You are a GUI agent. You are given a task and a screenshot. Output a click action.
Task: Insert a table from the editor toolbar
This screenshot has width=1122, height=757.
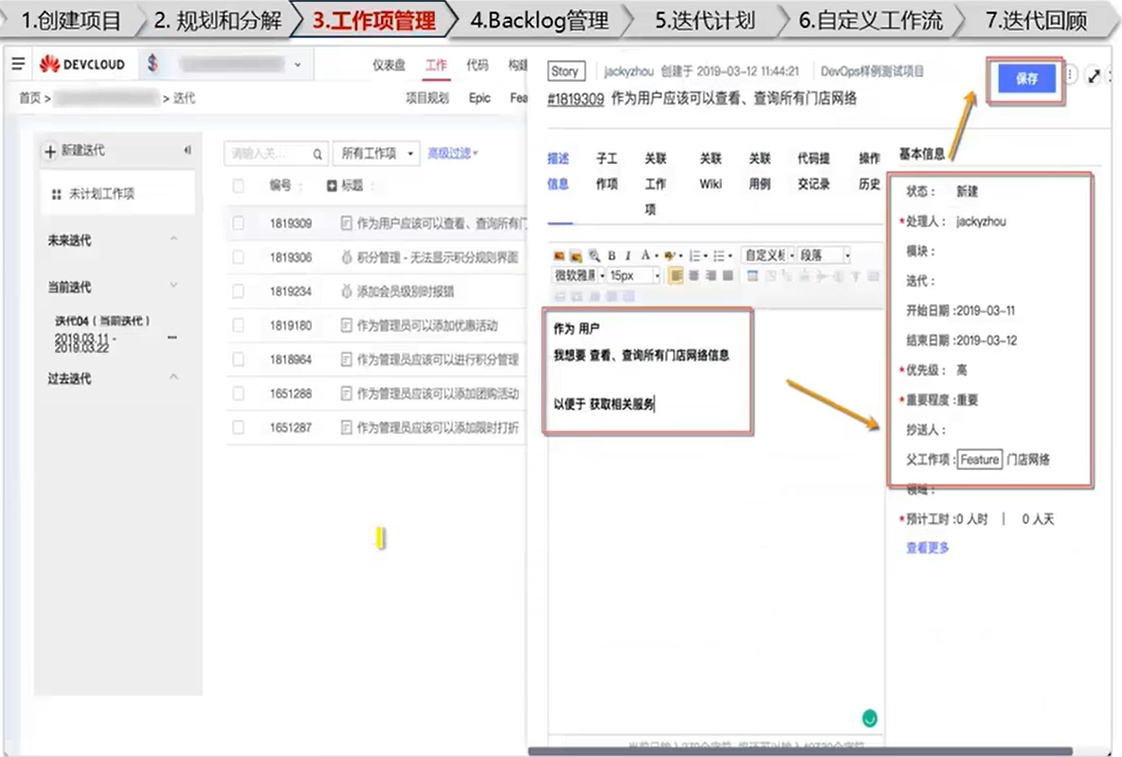click(752, 277)
